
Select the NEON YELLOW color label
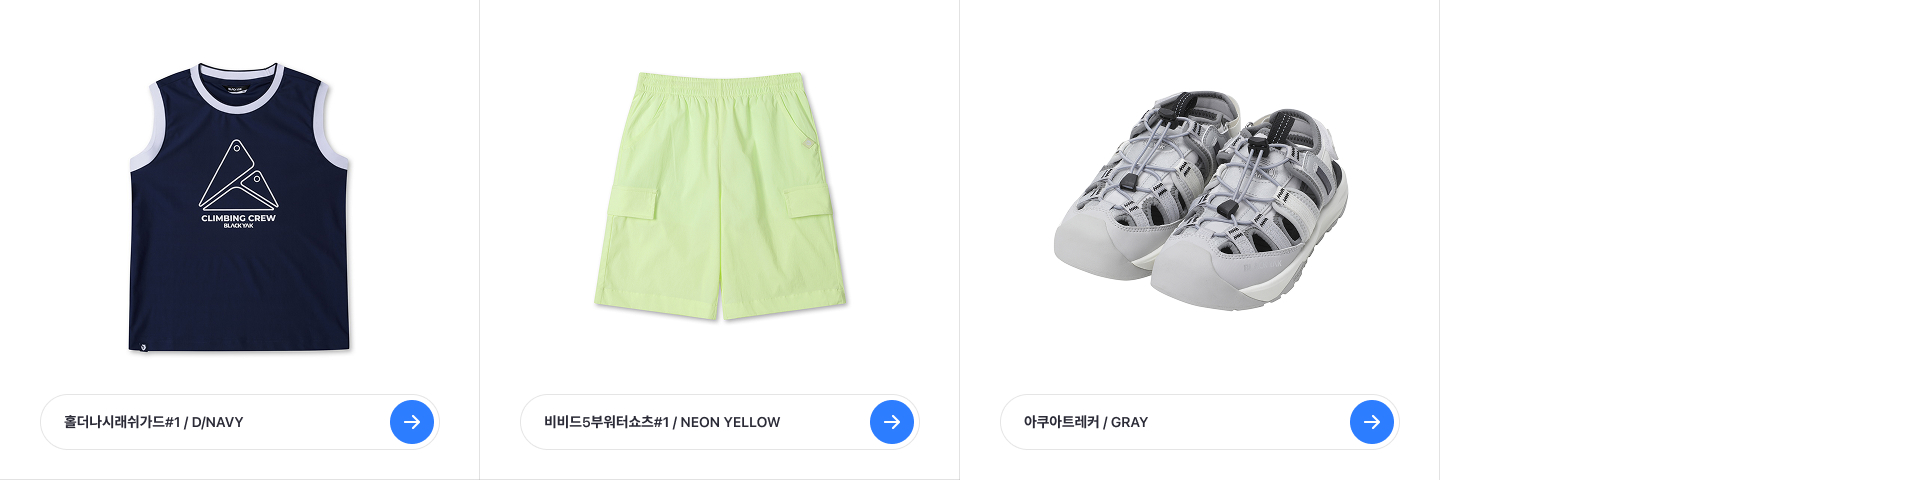click(730, 422)
